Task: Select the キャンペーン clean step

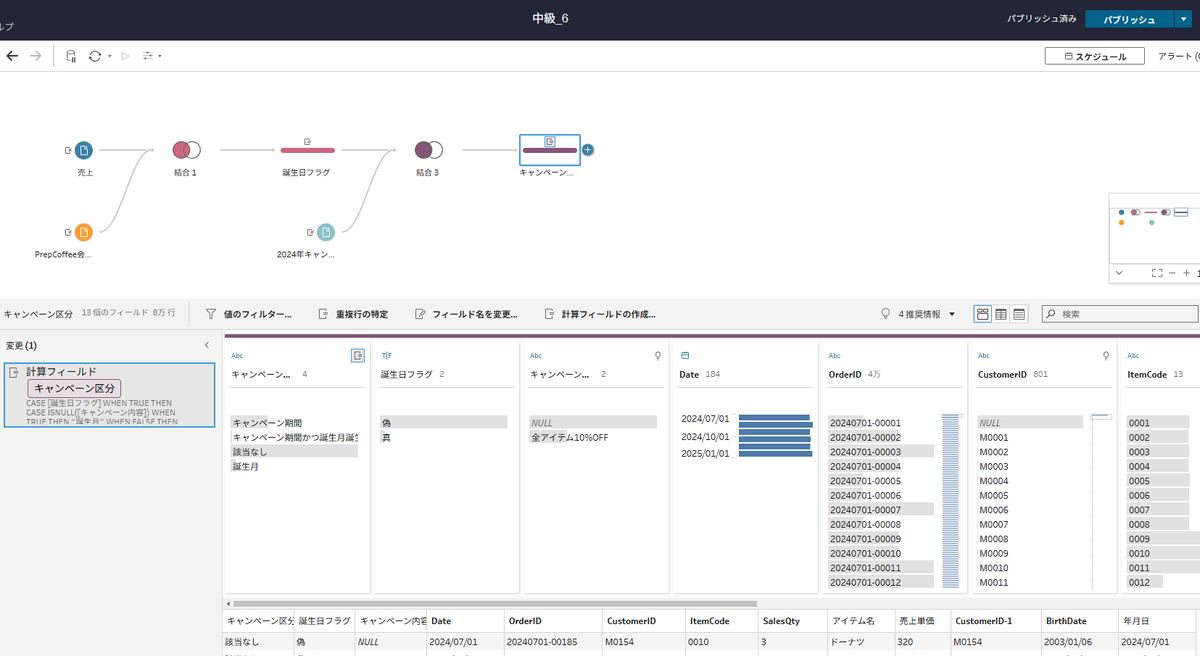Action: tap(549, 150)
